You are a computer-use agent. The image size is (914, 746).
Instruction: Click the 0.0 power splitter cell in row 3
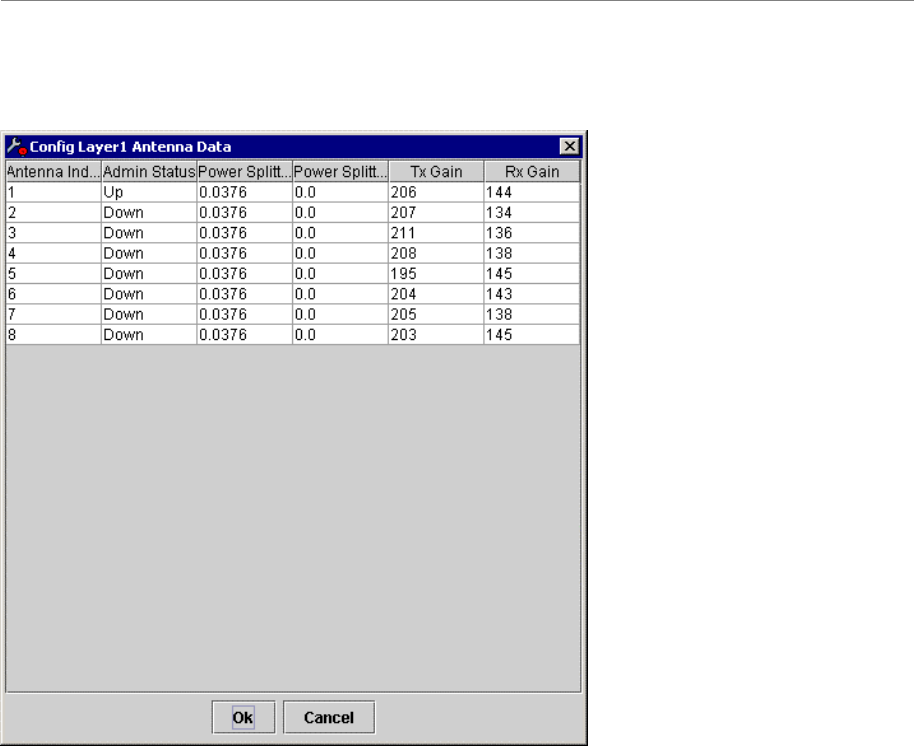pyautogui.click(x=340, y=233)
